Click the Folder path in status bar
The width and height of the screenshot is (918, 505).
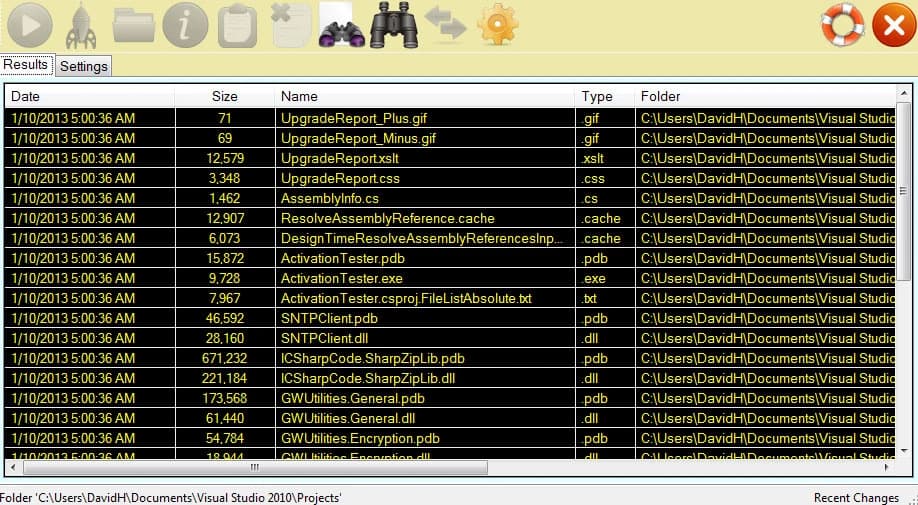170,498
